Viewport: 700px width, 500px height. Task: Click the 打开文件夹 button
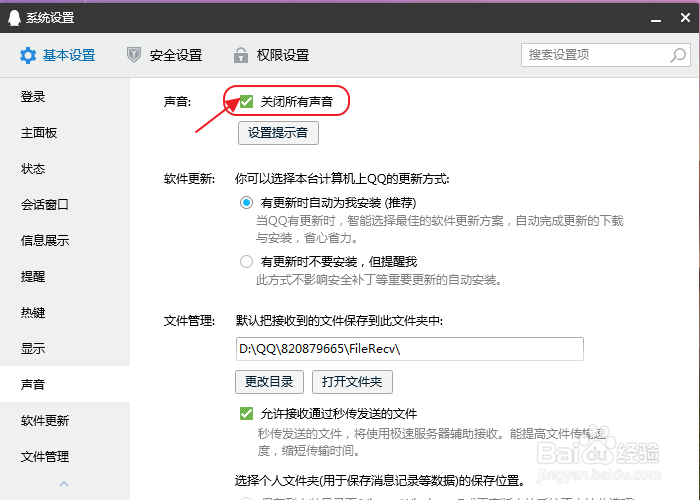pos(352,382)
